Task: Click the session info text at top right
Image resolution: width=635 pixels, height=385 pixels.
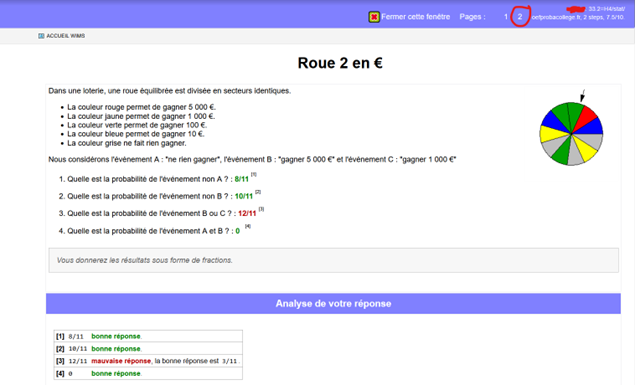Action: (578, 14)
